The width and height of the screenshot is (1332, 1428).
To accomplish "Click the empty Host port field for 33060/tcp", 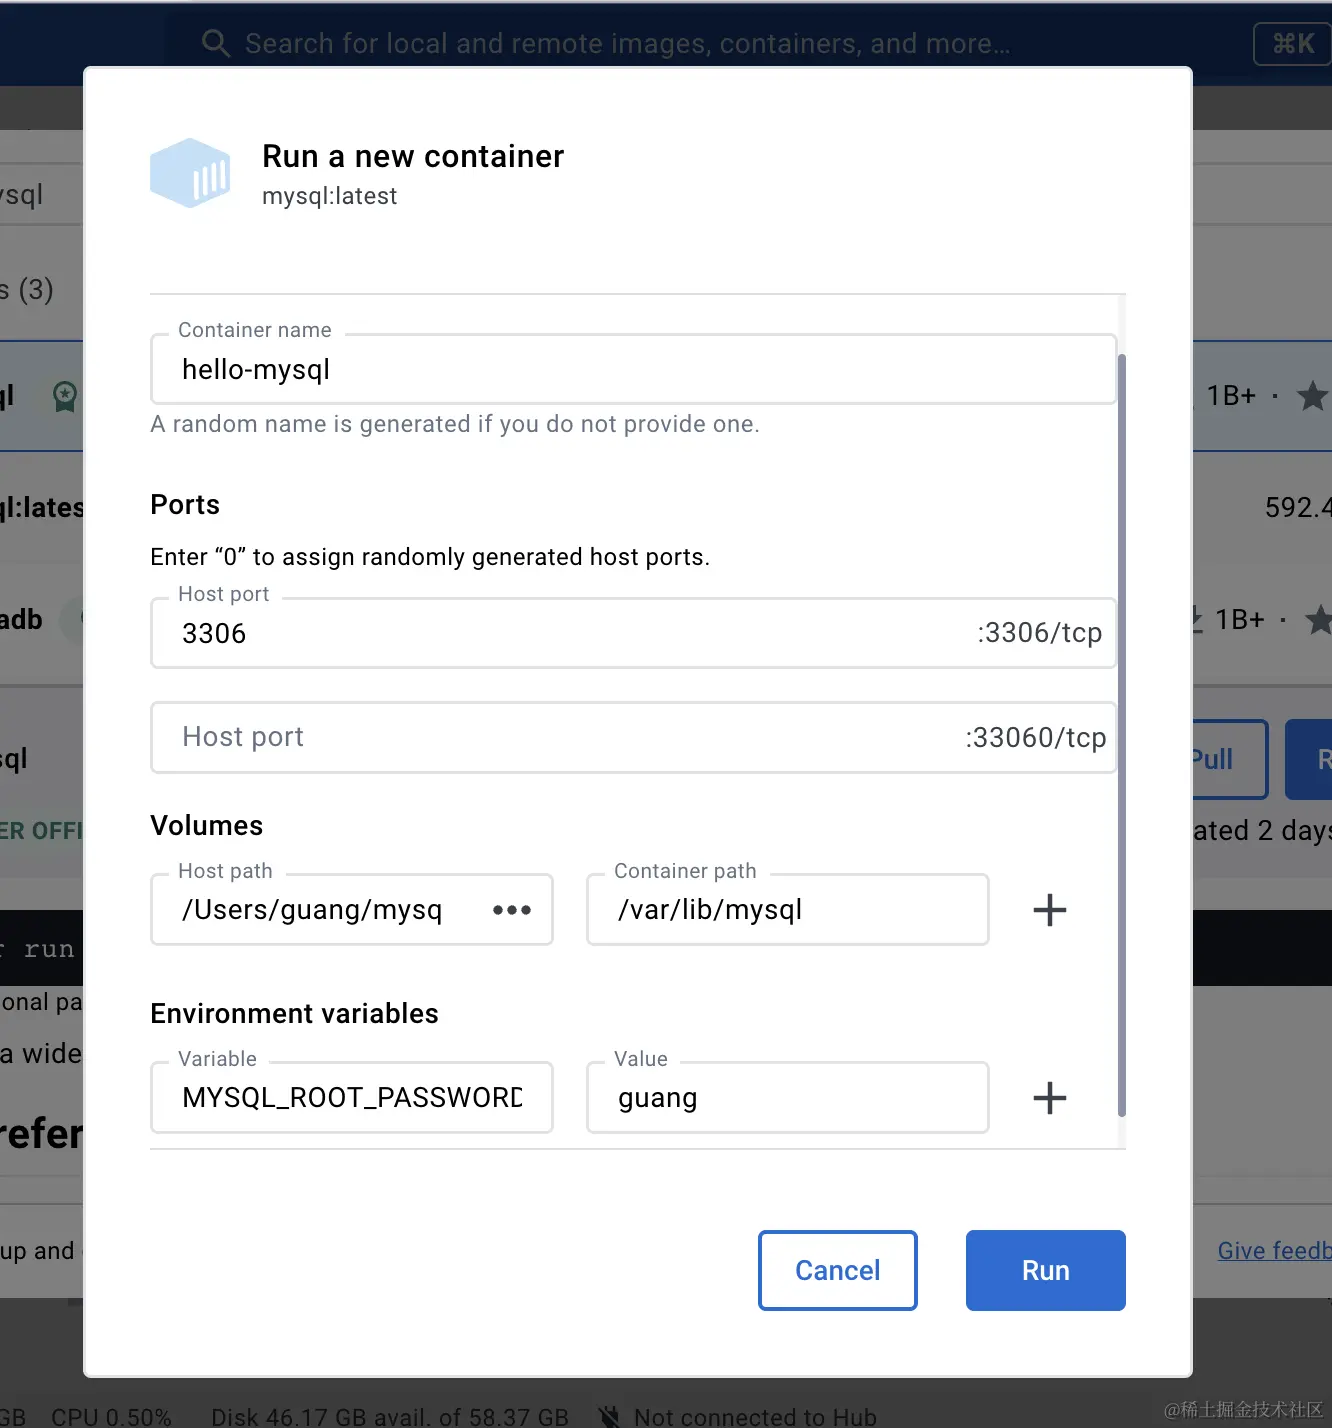I will [x=633, y=737].
